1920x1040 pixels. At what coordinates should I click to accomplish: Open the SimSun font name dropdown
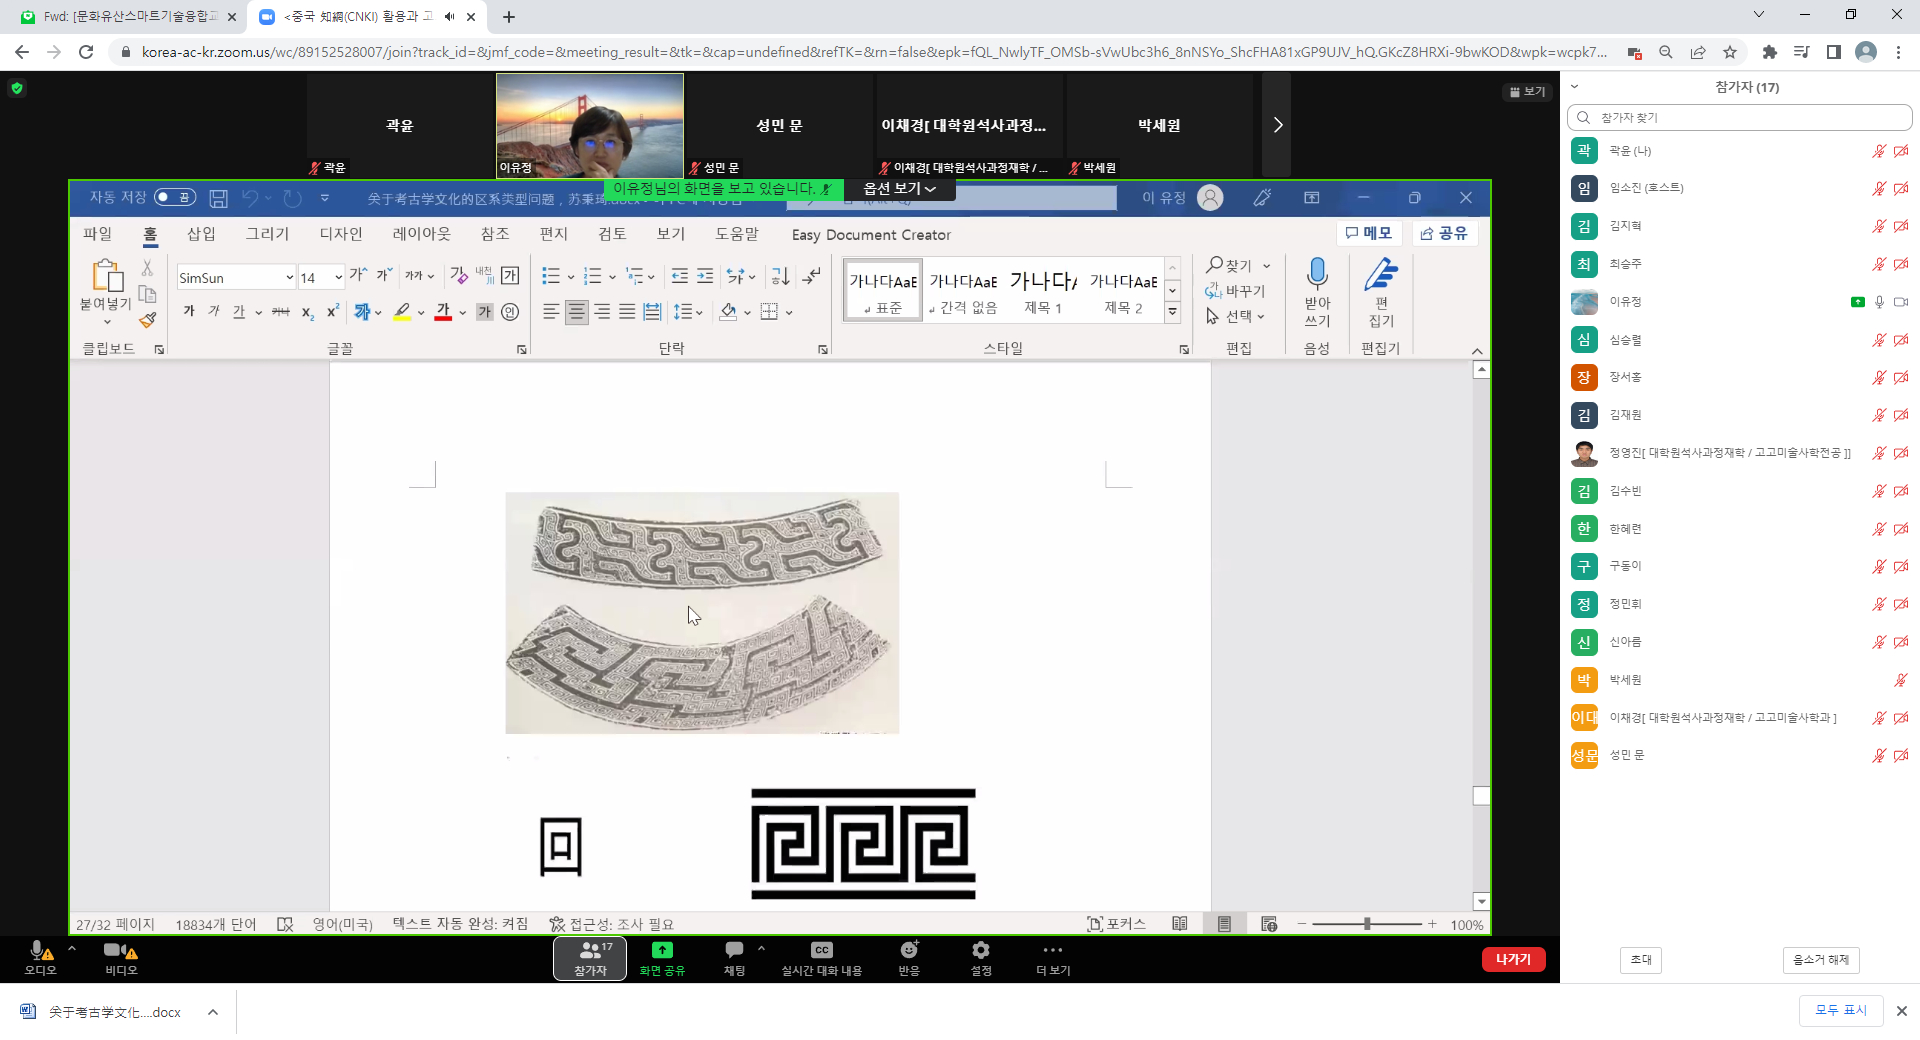click(289, 278)
